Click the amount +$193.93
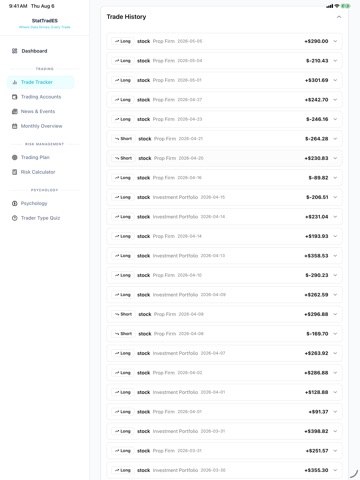360x480 pixels. [x=317, y=236]
